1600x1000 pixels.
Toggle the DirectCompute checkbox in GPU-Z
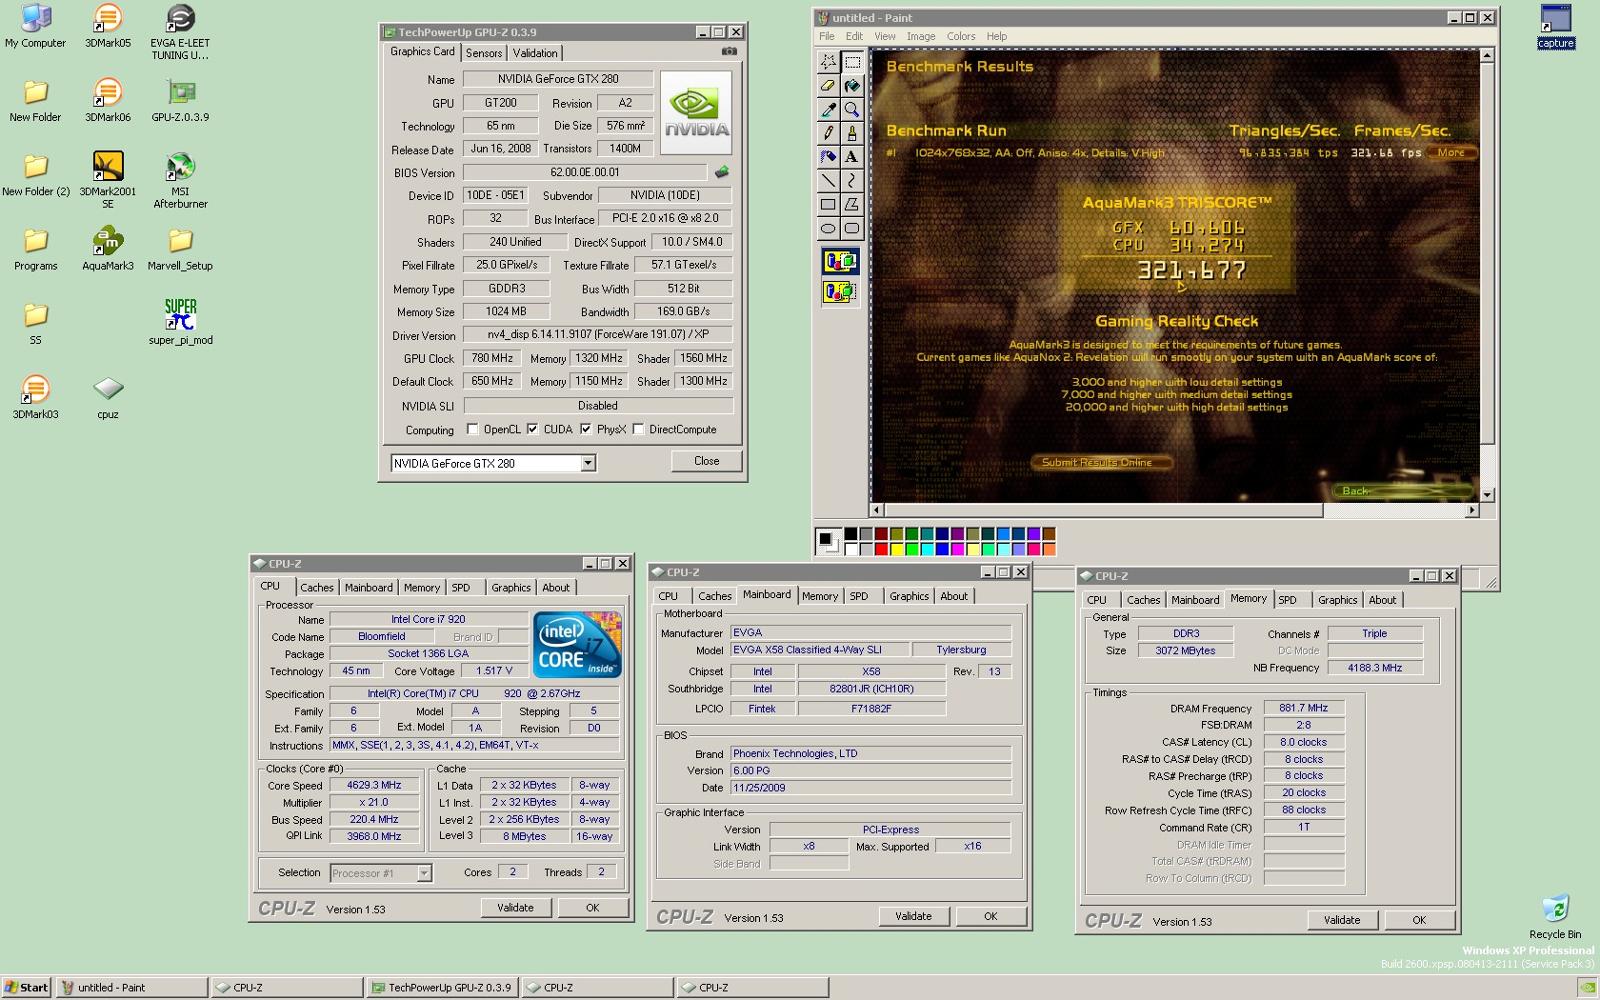[638, 429]
